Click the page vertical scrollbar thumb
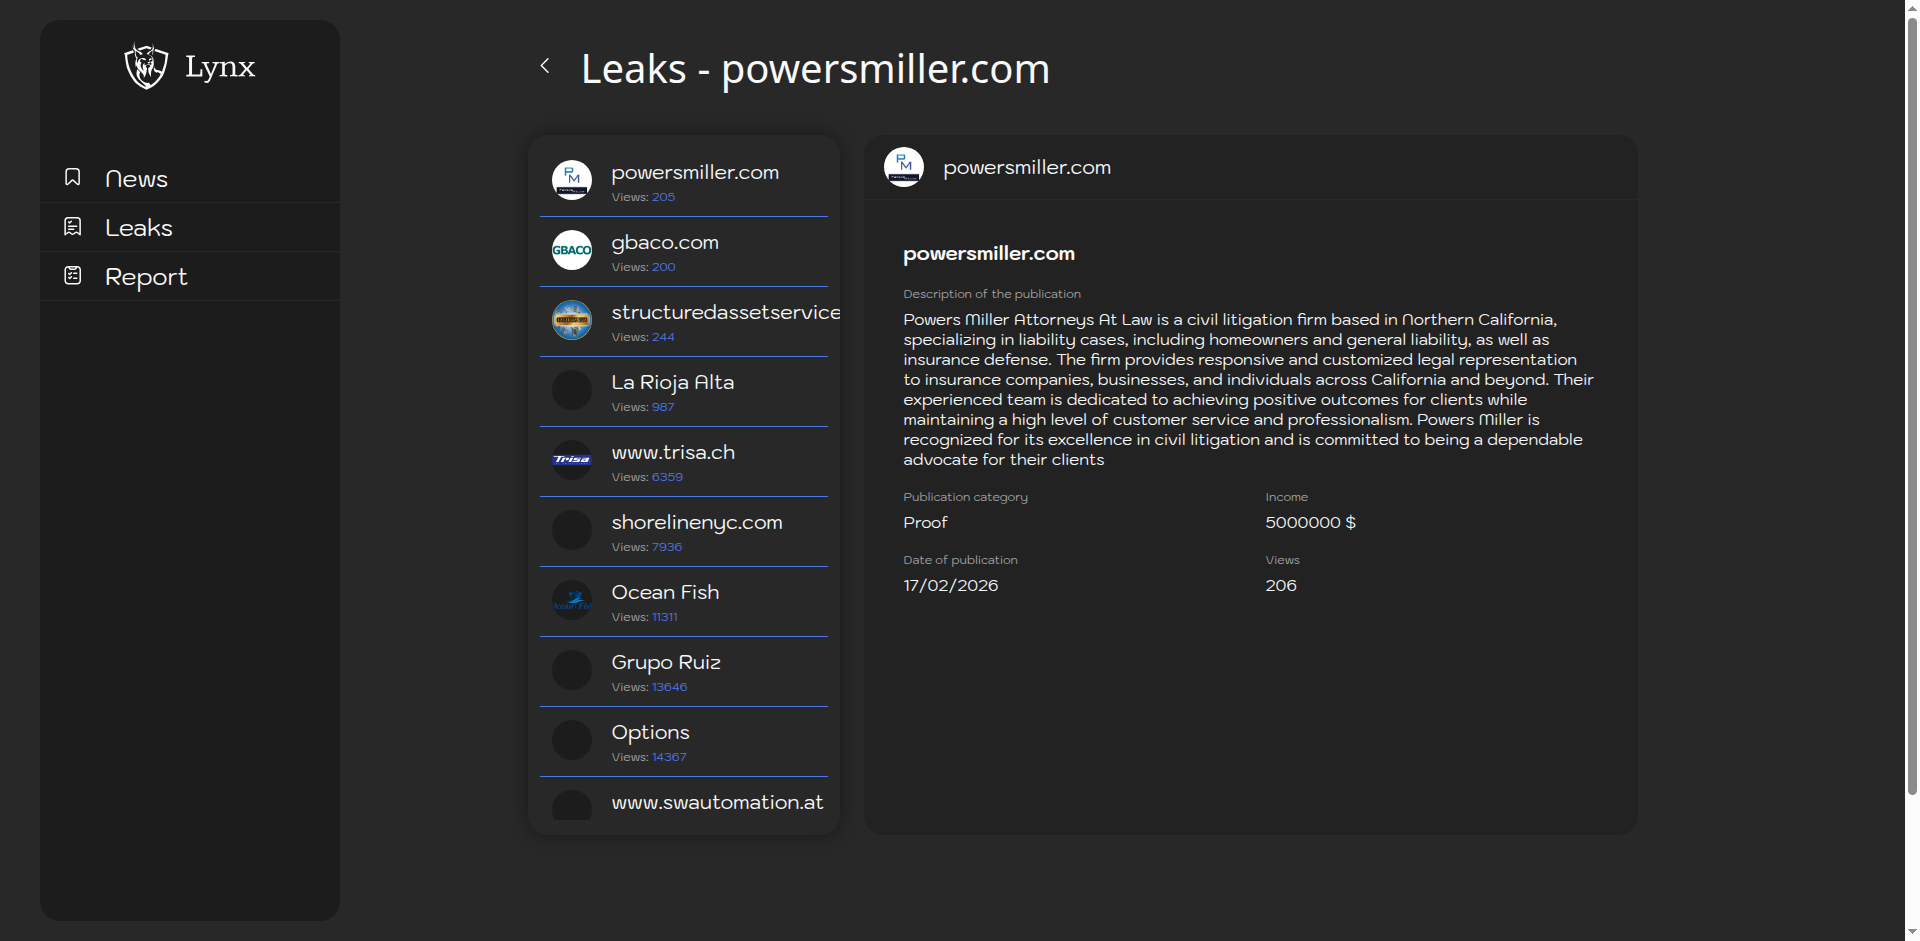 [1912, 400]
